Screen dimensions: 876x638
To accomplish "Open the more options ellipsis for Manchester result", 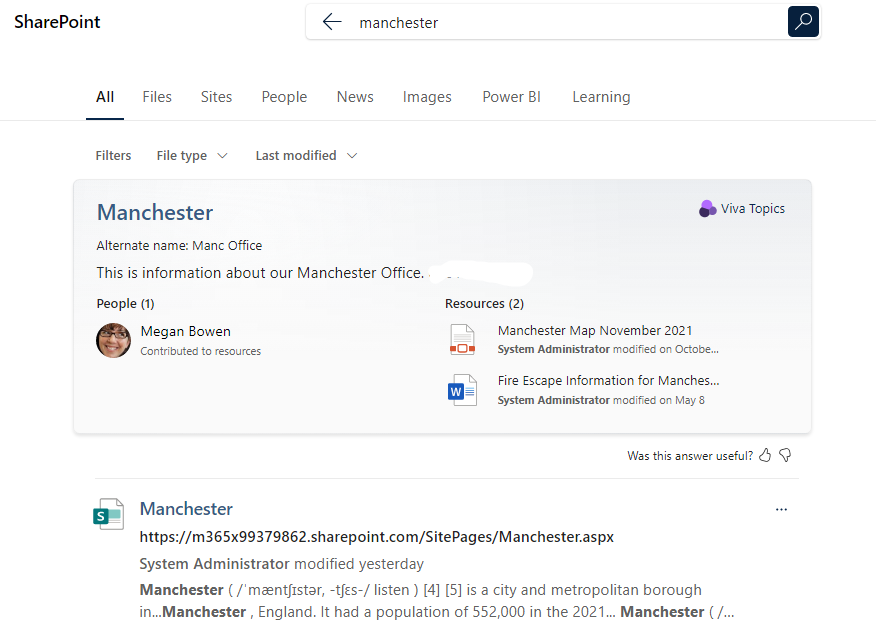I will pos(781,509).
